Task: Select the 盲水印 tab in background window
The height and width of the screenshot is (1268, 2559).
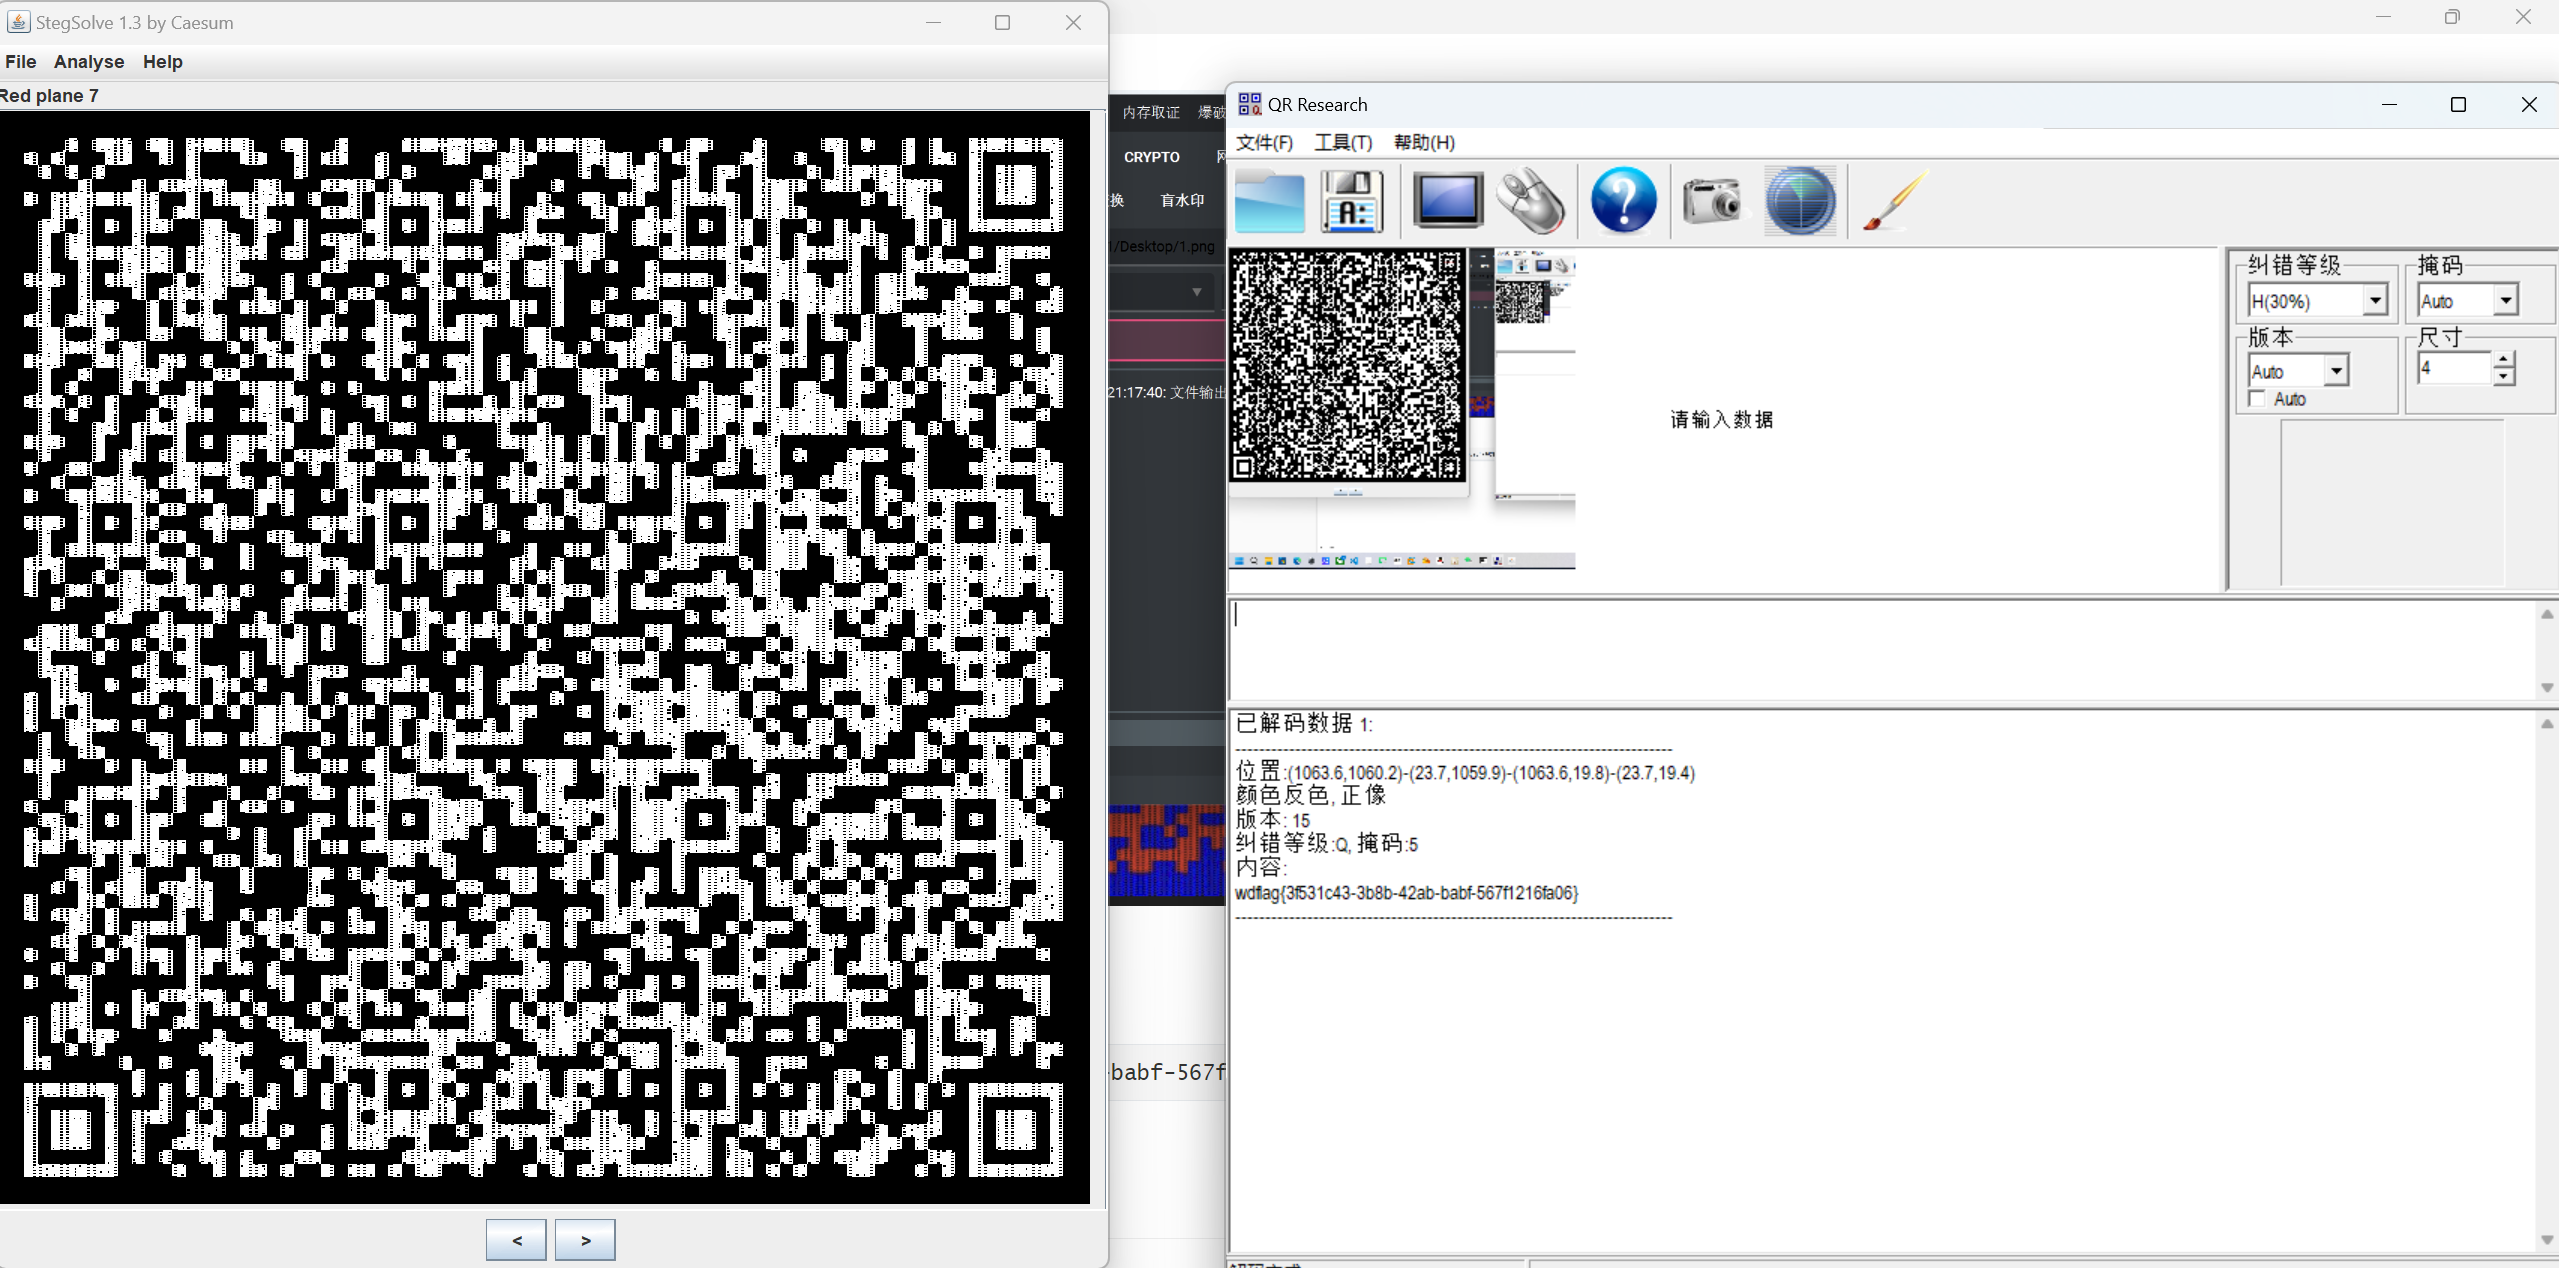Action: click(x=1182, y=200)
